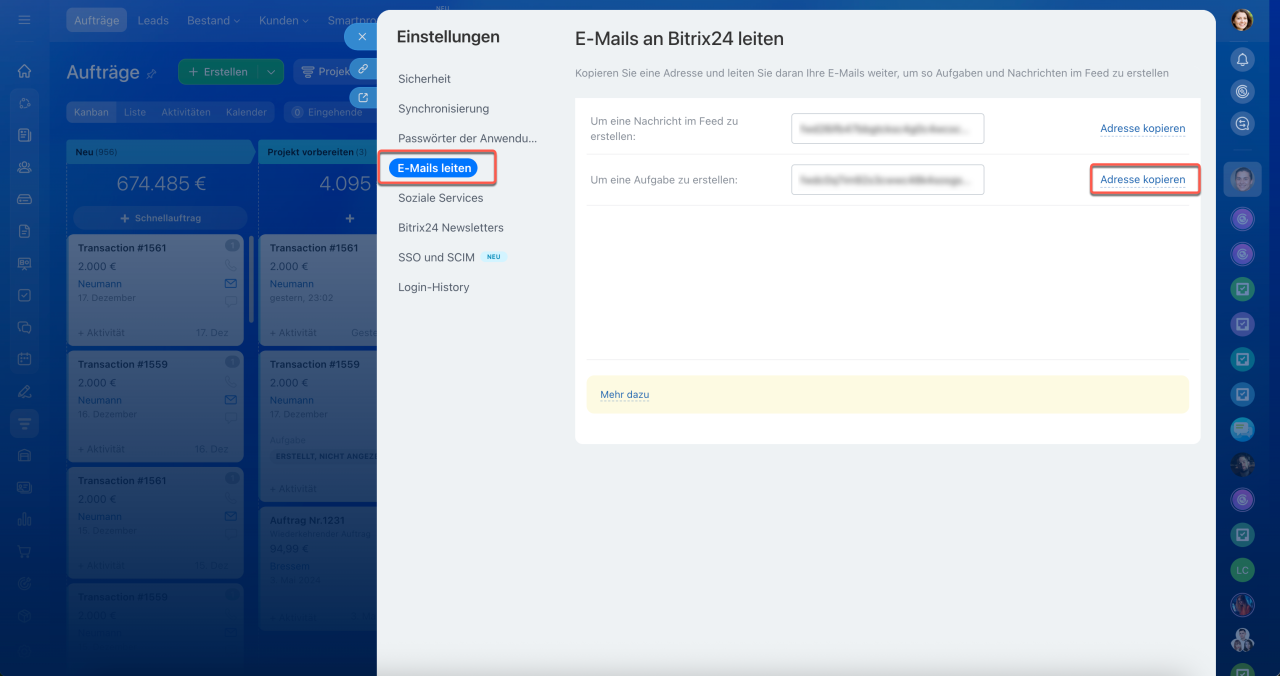Select the Liste view tab

point(135,112)
